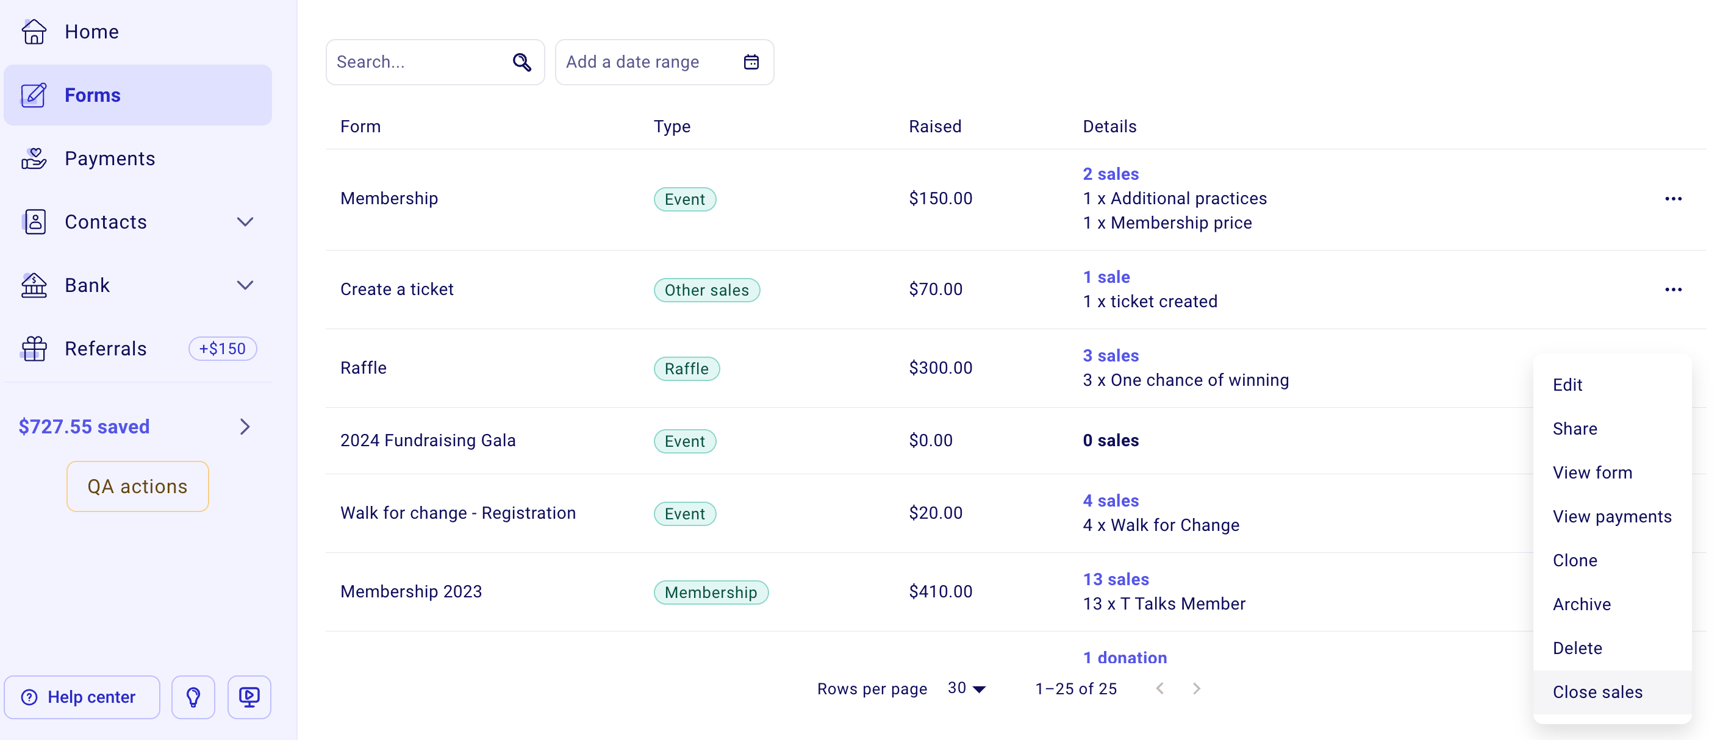Viewport: 1720px width, 740px height.
Task: Open the lightbulb suggestions icon
Action: tap(193, 697)
